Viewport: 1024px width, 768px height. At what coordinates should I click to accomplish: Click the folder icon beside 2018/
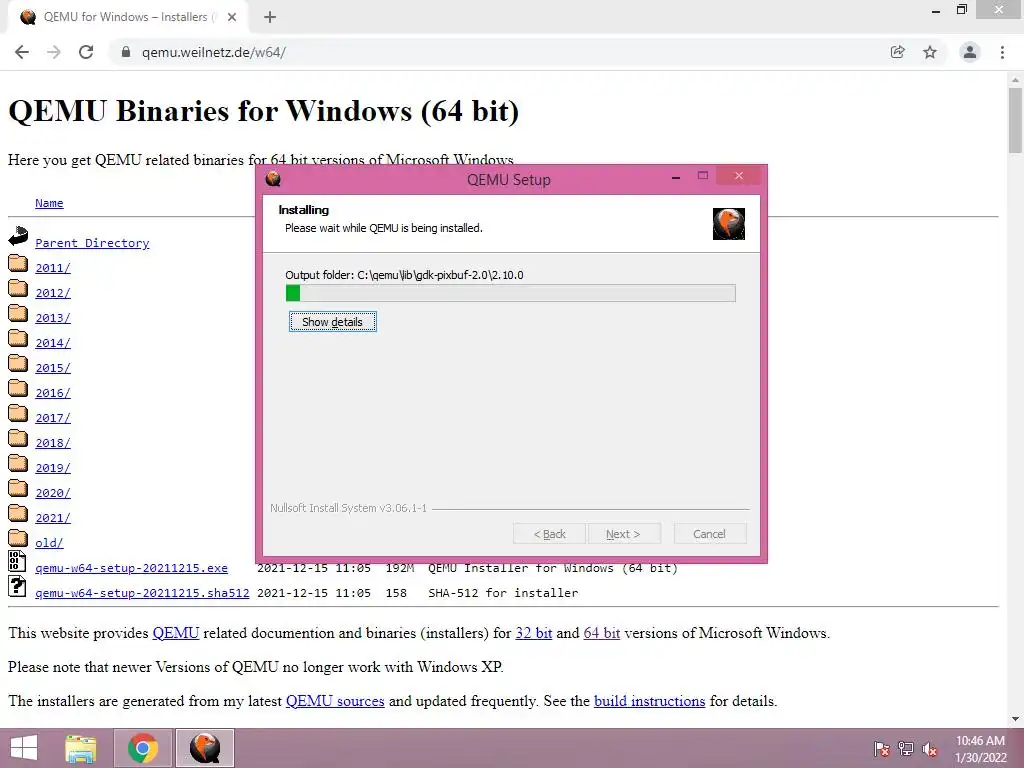point(18,438)
